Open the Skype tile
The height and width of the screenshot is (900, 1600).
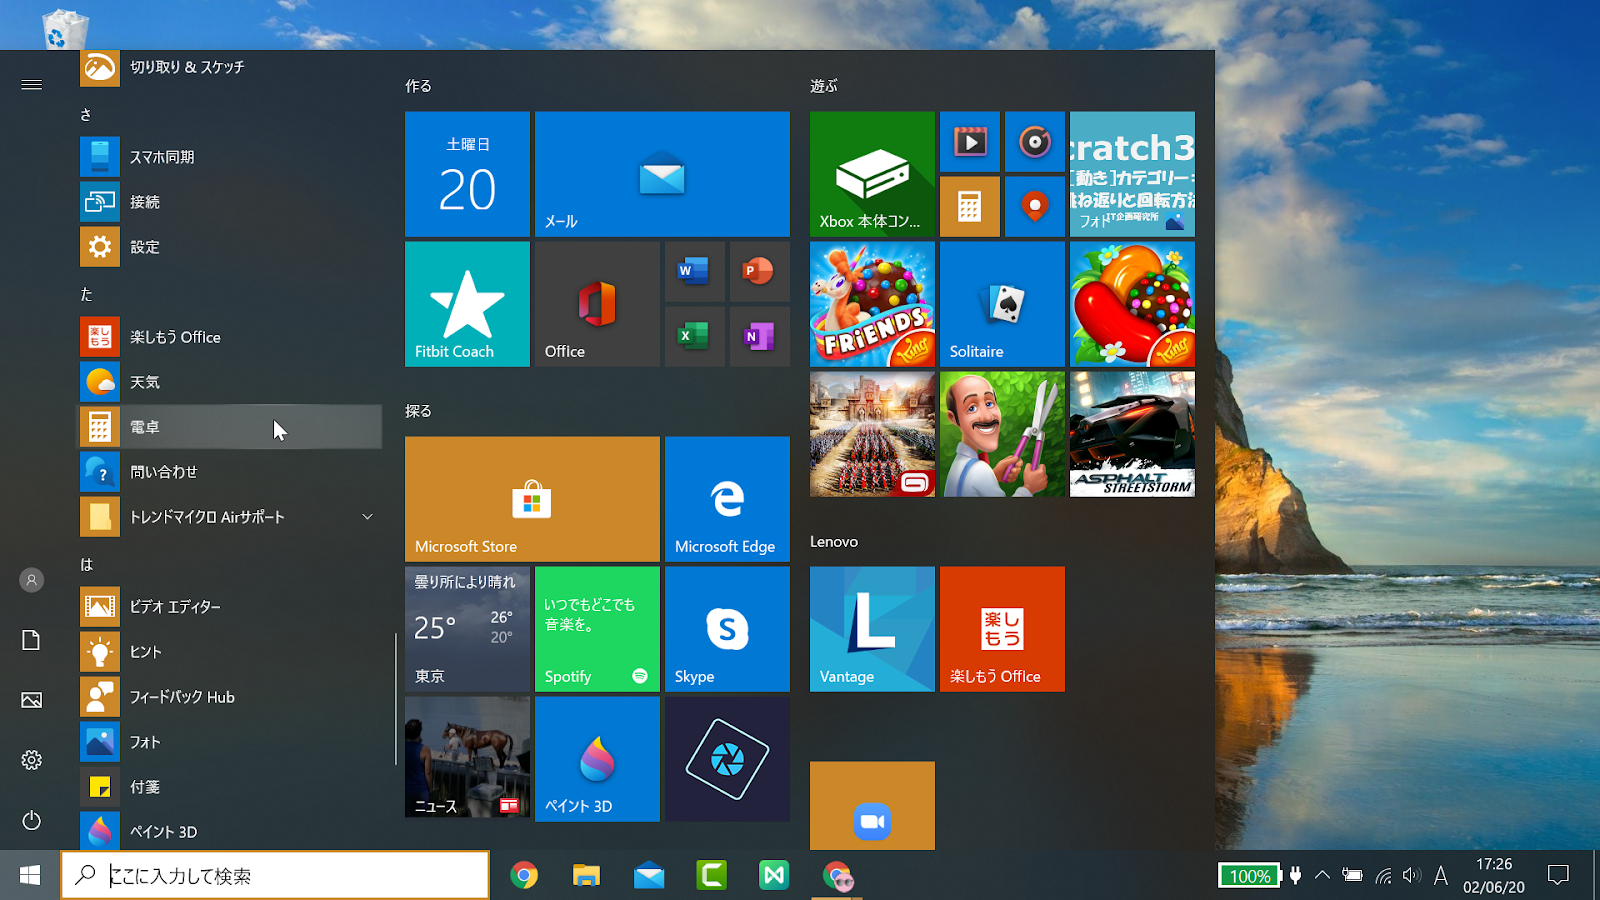[727, 629]
